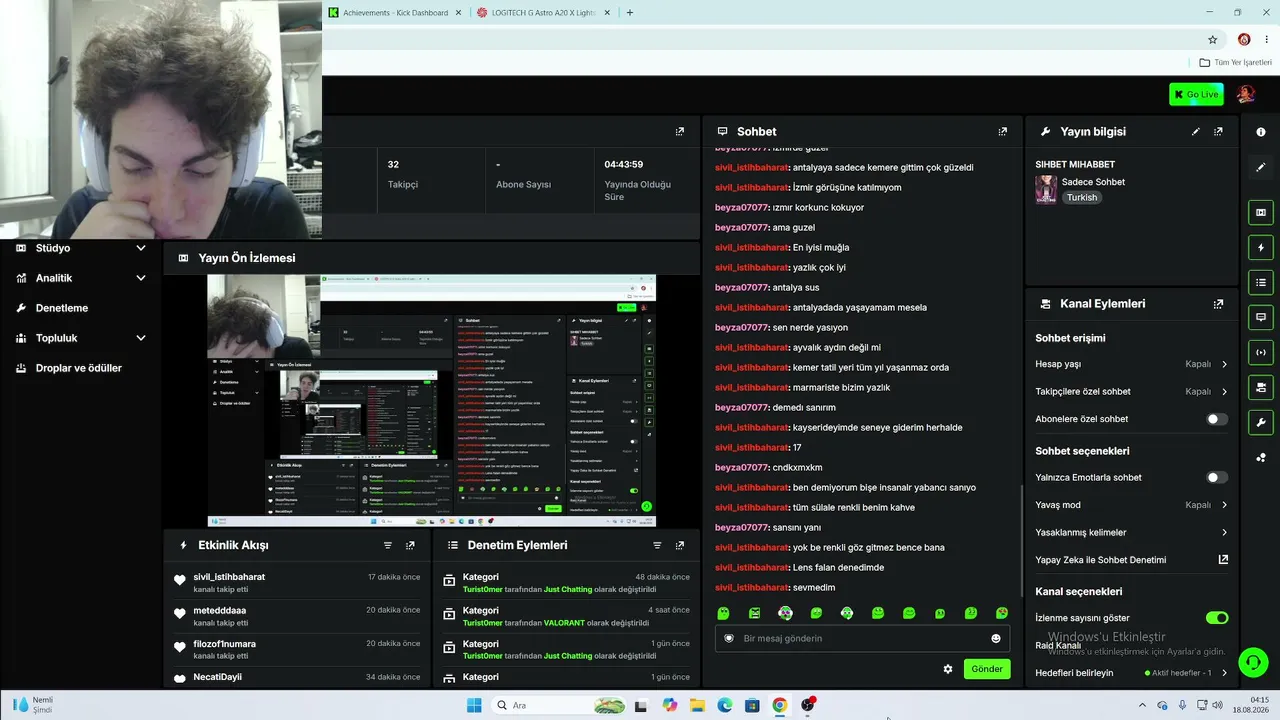The width and height of the screenshot is (1280, 720).
Task: Toggle stream info wrench icon in right sidebar
Action: pos(1261,422)
